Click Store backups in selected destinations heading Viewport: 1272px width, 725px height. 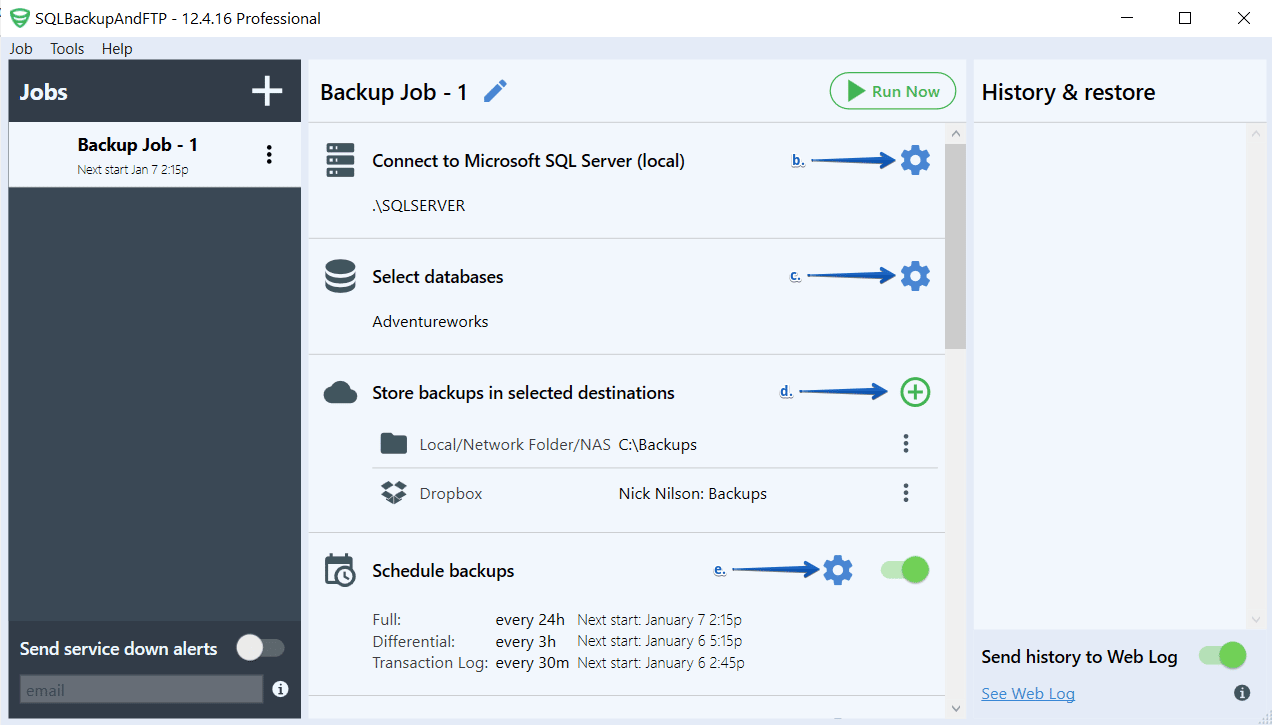[x=523, y=393]
